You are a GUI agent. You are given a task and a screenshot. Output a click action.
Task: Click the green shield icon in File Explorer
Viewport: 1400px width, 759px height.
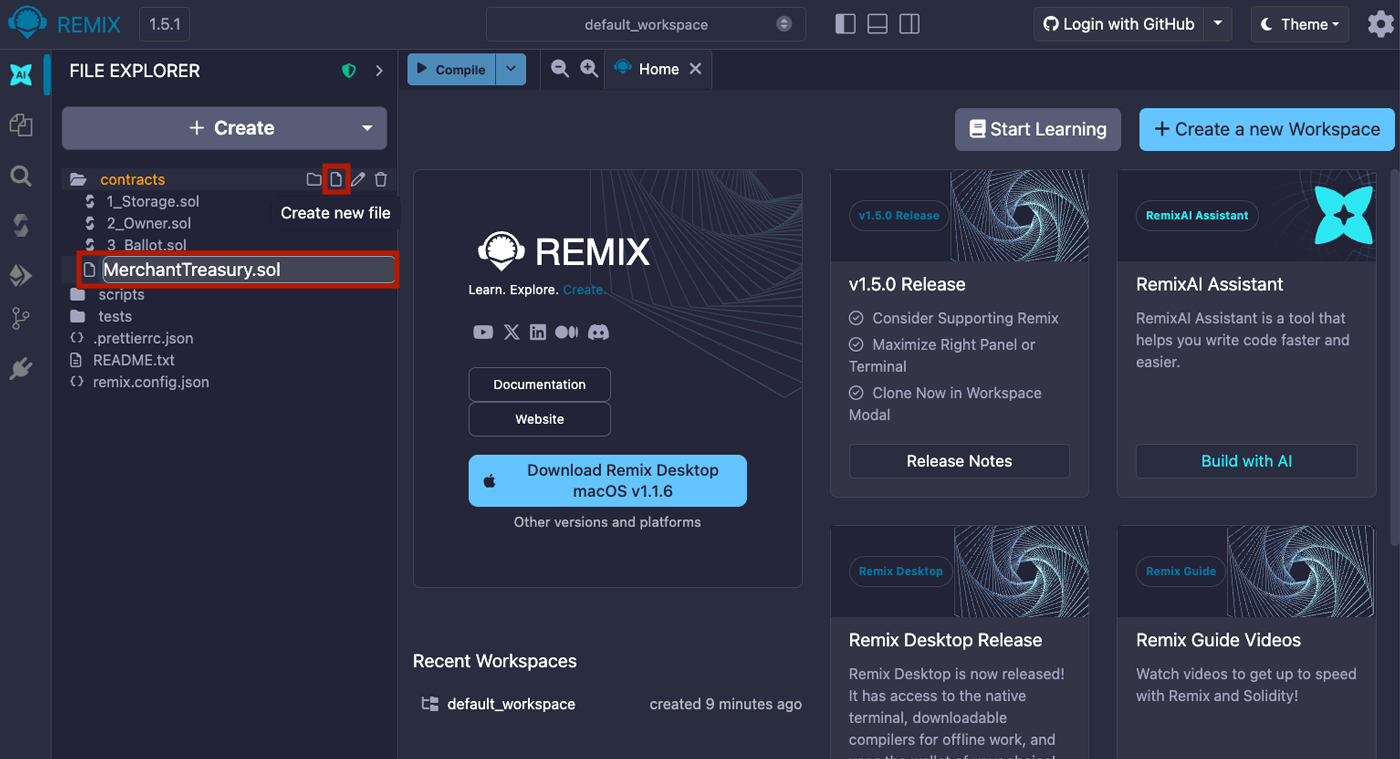tap(349, 71)
